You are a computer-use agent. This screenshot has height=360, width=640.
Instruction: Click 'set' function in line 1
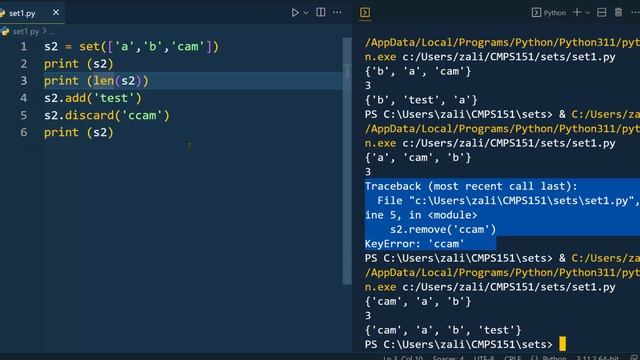pos(89,47)
